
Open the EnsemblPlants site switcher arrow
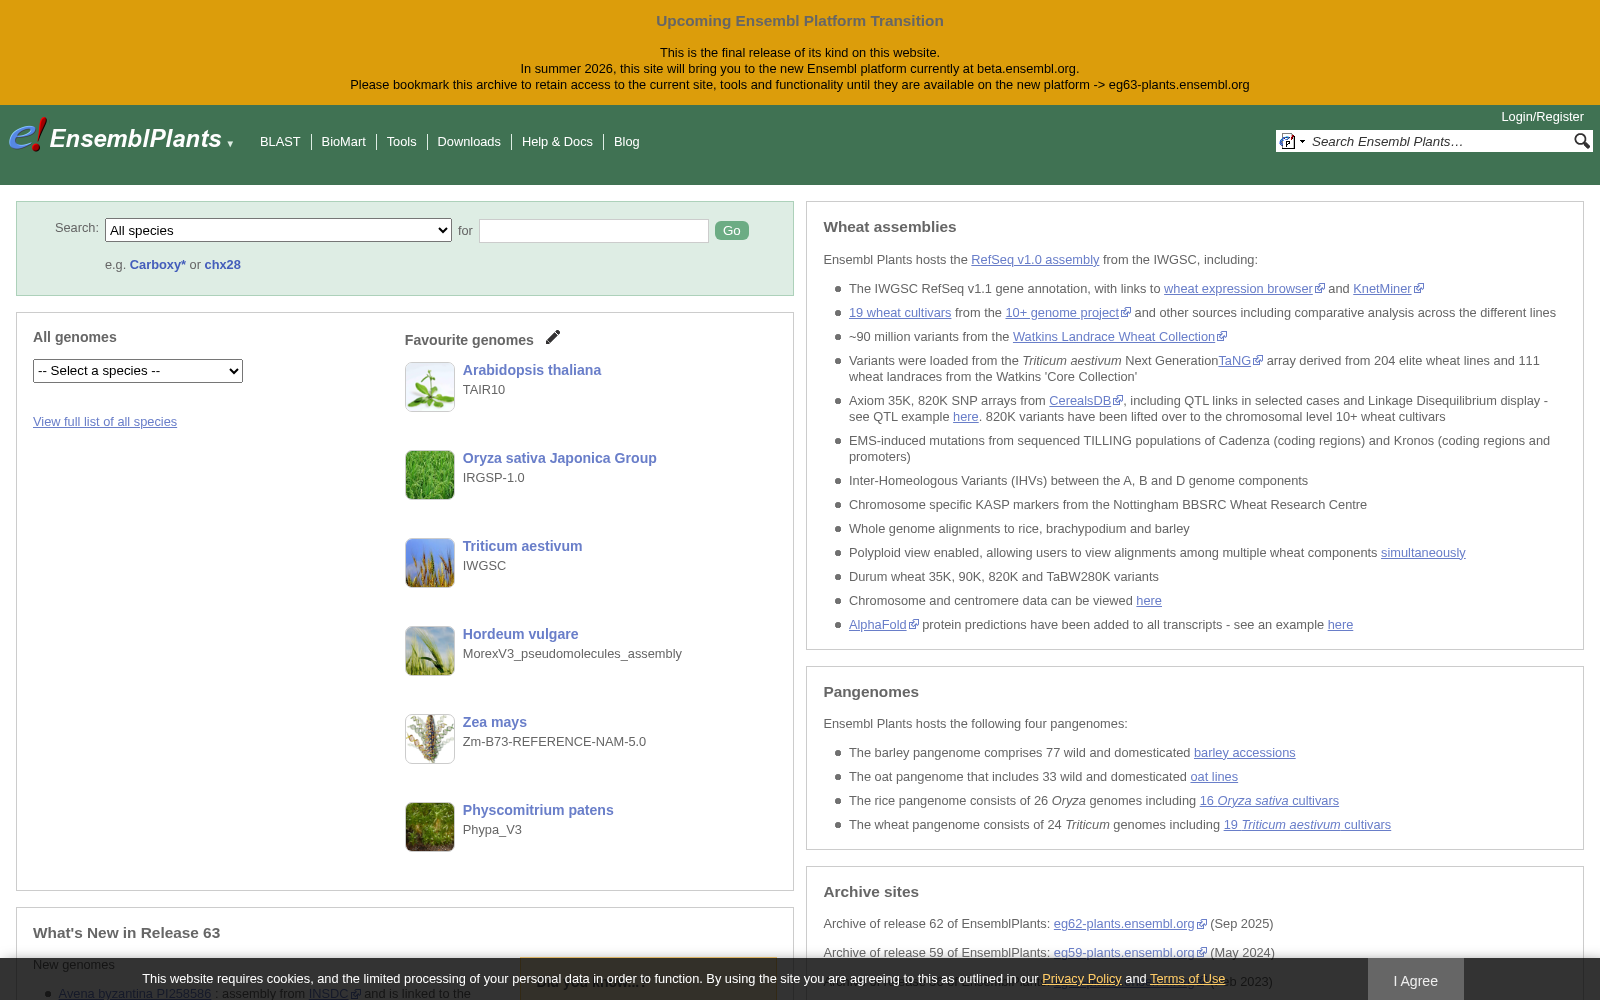pos(230,144)
